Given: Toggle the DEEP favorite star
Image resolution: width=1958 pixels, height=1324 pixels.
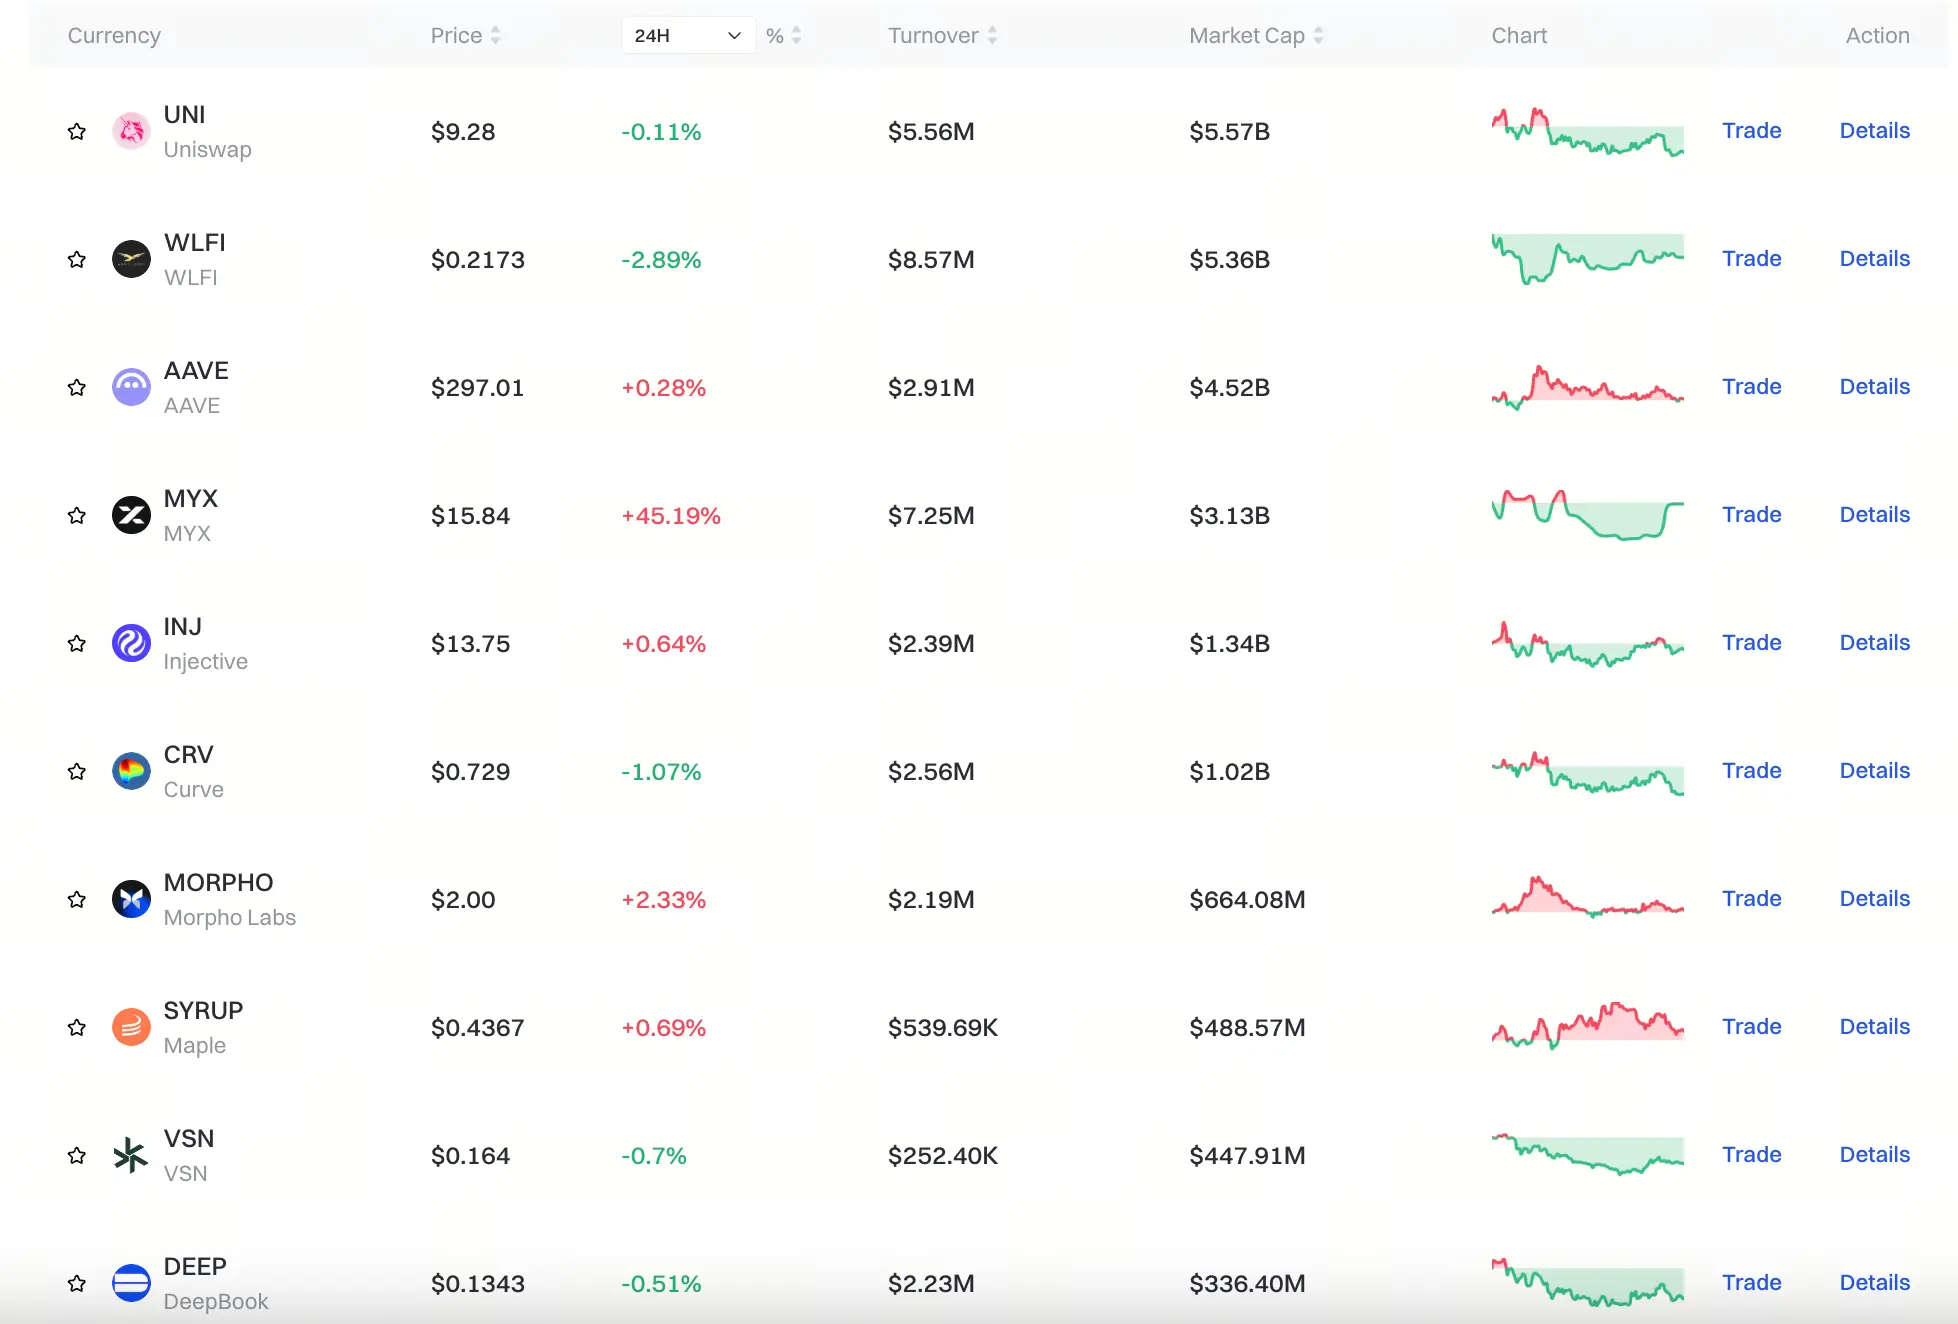Looking at the screenshot, I should 77,1284.
